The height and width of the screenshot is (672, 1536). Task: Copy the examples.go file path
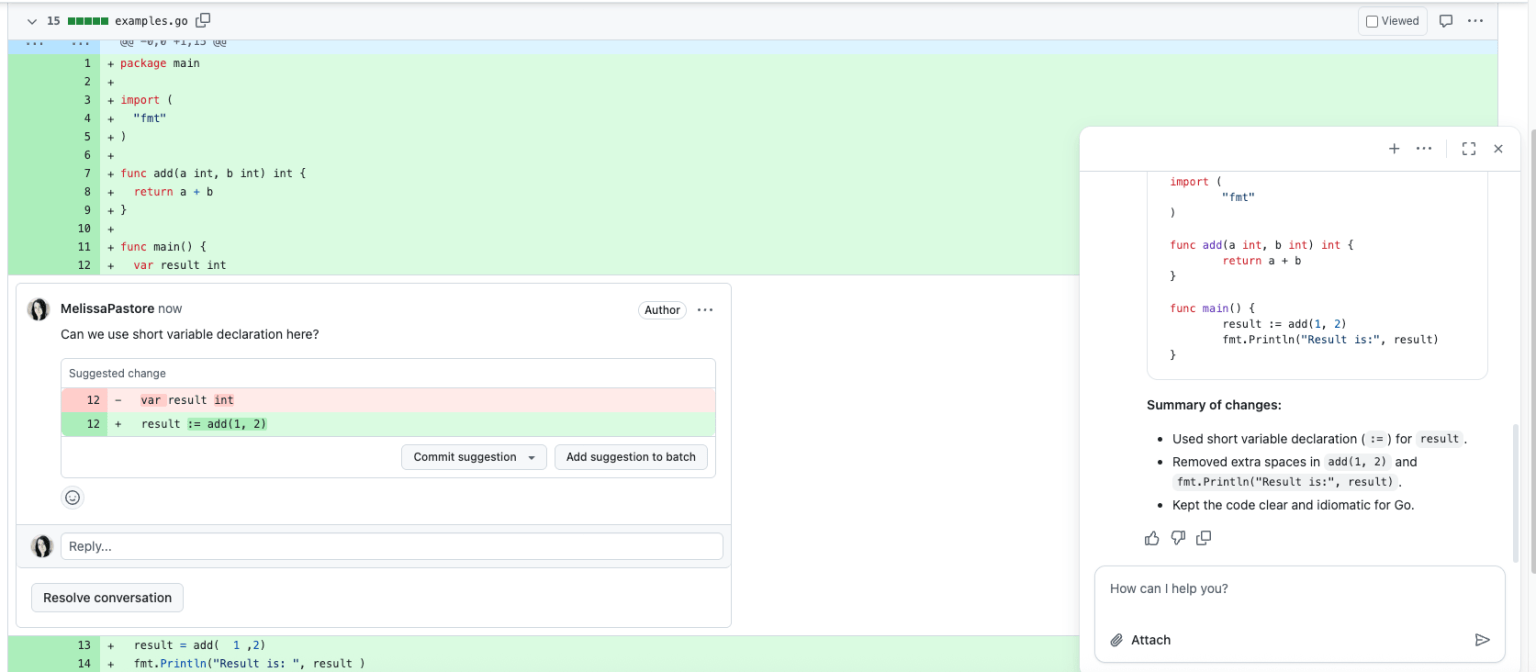[204, 20]
